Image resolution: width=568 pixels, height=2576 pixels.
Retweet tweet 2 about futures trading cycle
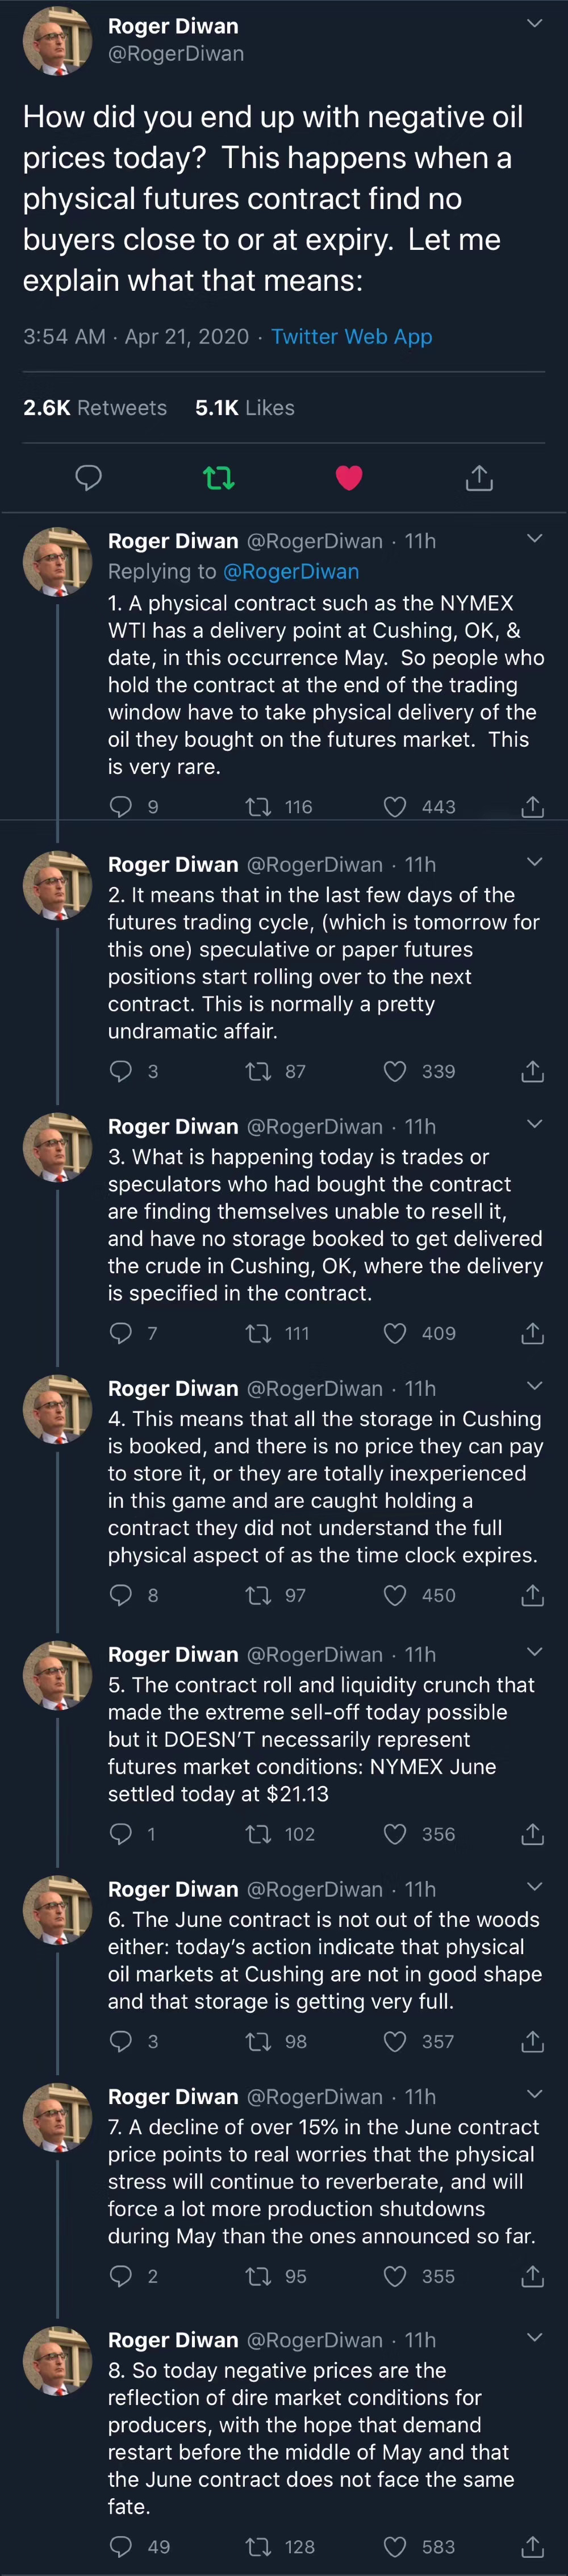point(258,1071)
